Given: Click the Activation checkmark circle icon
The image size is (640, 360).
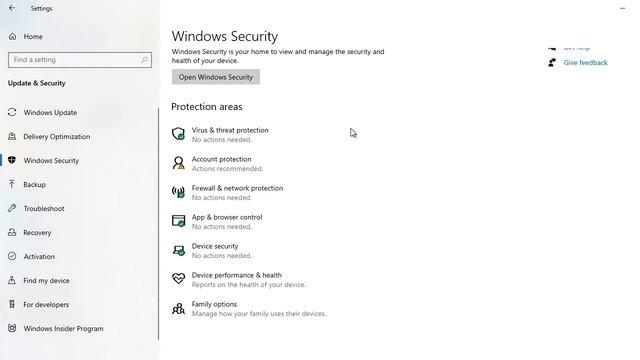Looking at the screenshot, I should pyautogui.click(x=12, y=256).
